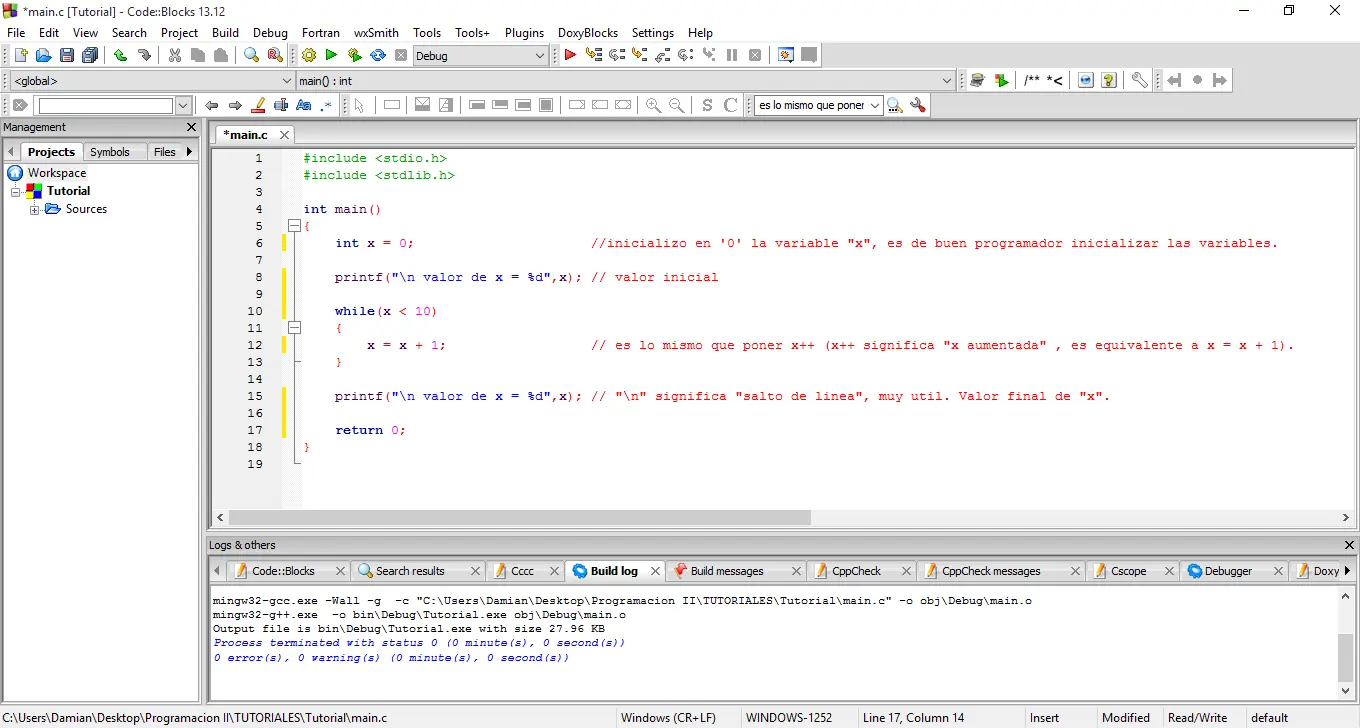Open the Build menu
1360x728 pixels.
click(x=225, y=33)
